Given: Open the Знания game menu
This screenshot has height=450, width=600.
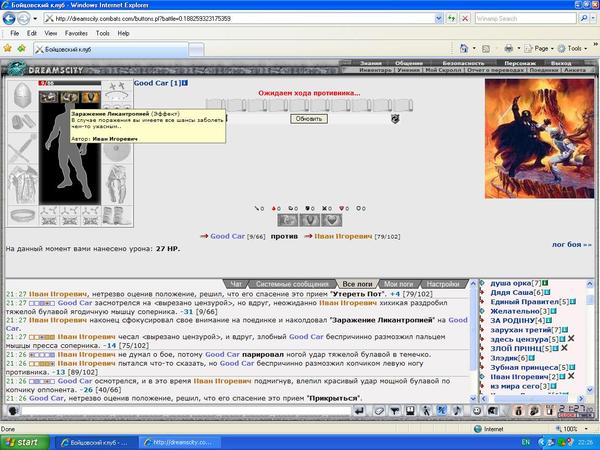Looking at the screenshot, I should click(370, 63).
